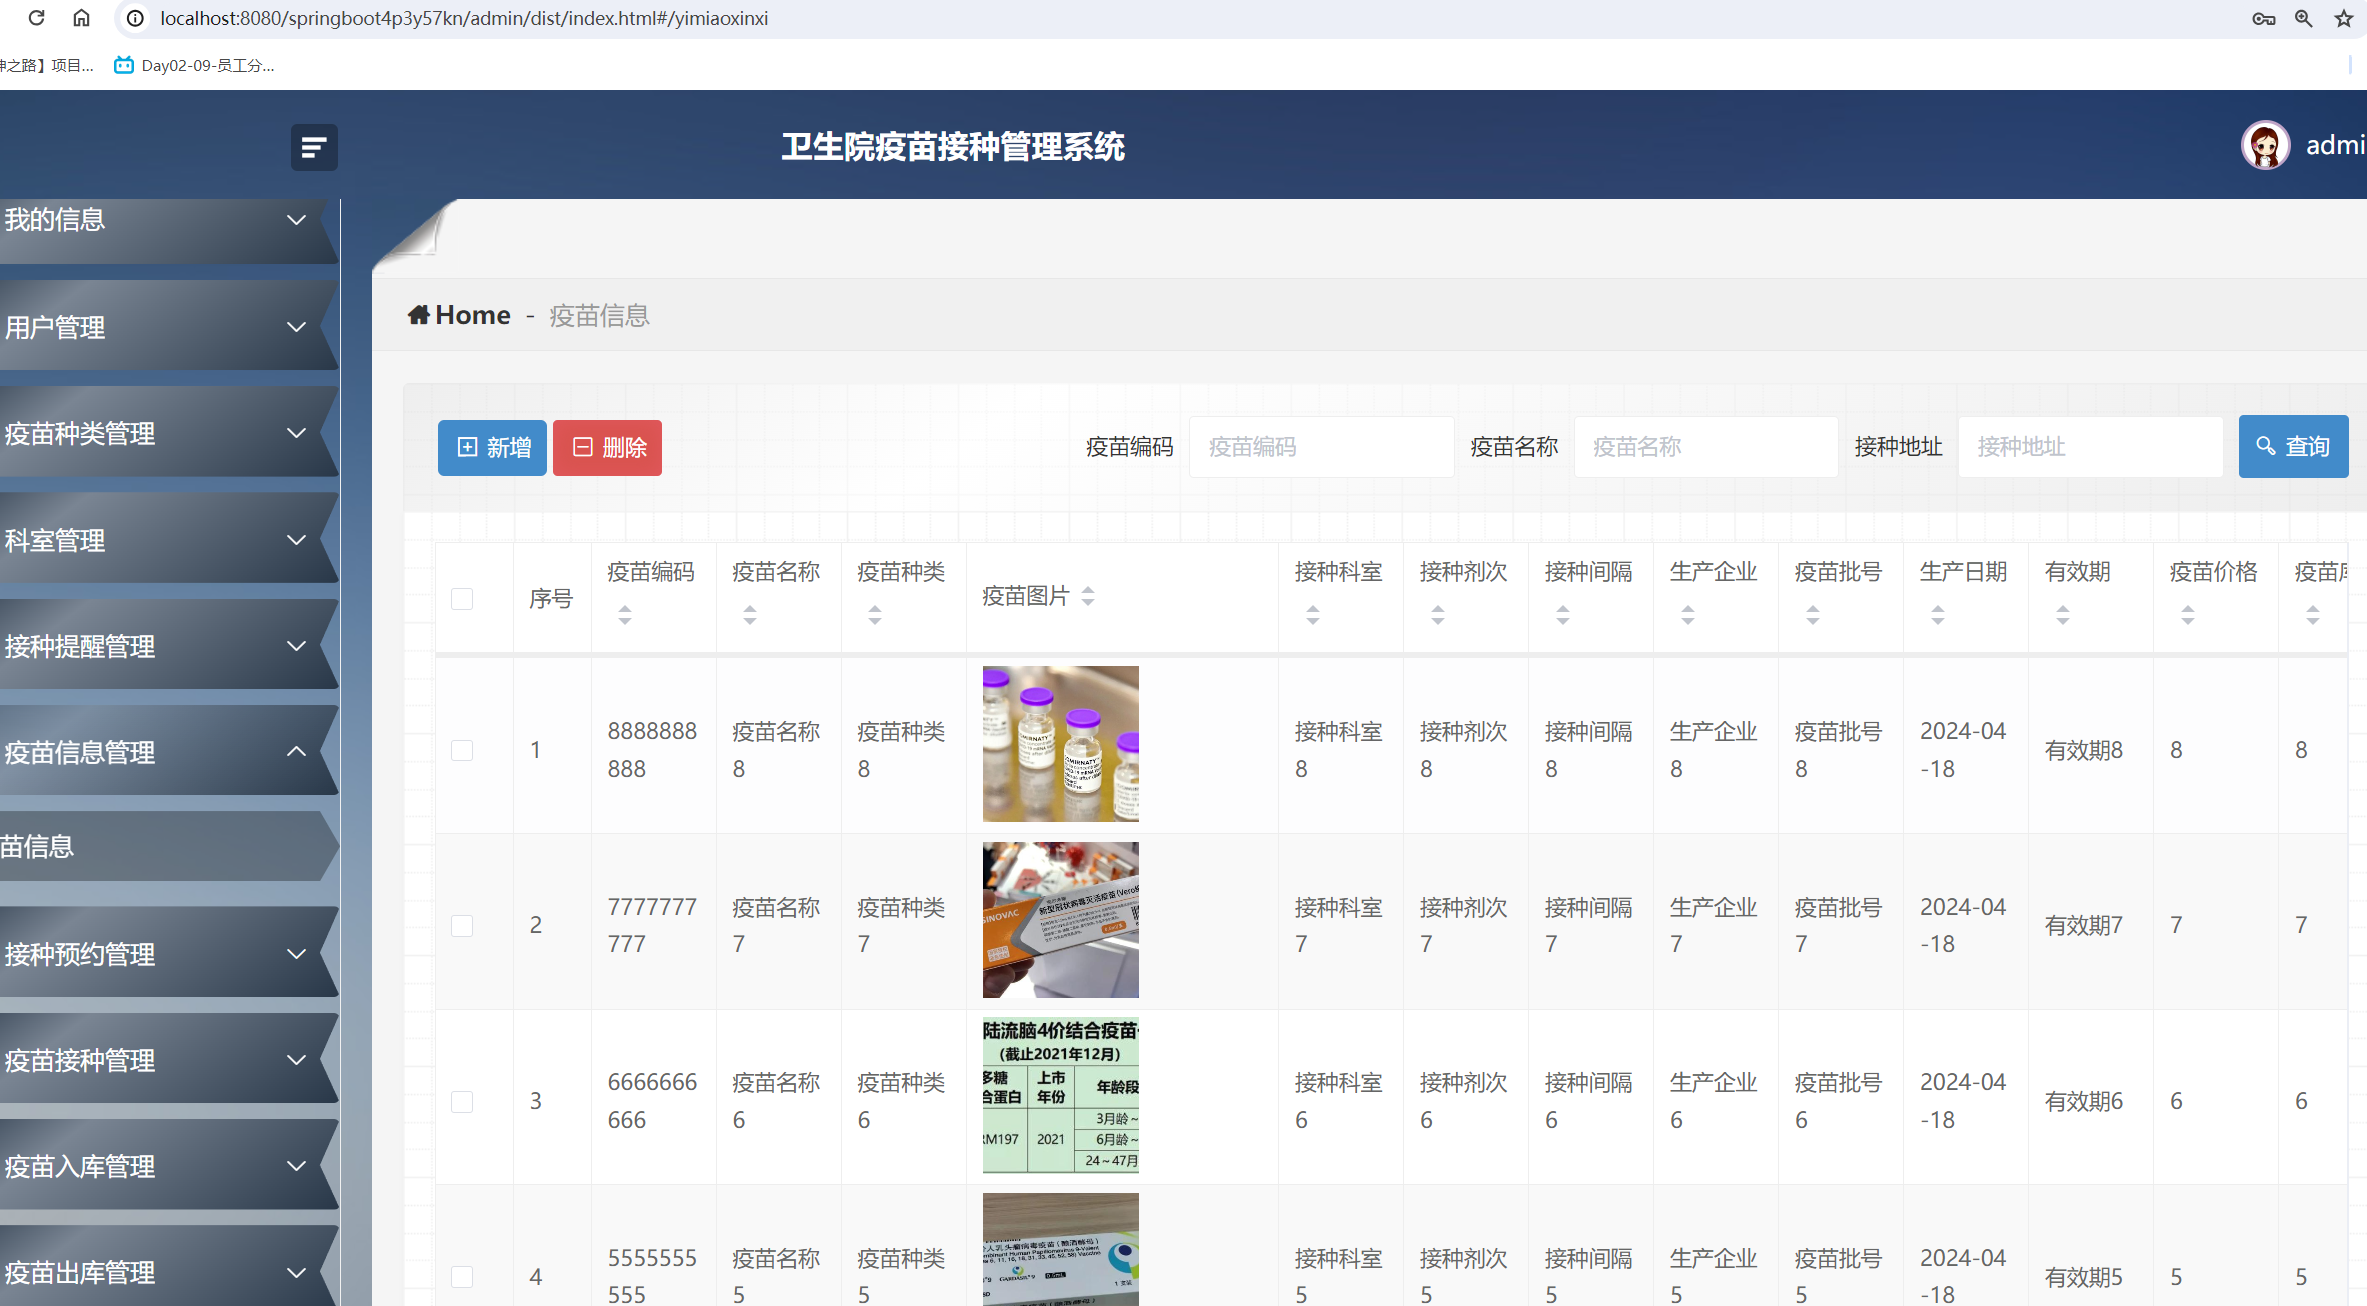Click the admin avatar image

point(2265,145)
